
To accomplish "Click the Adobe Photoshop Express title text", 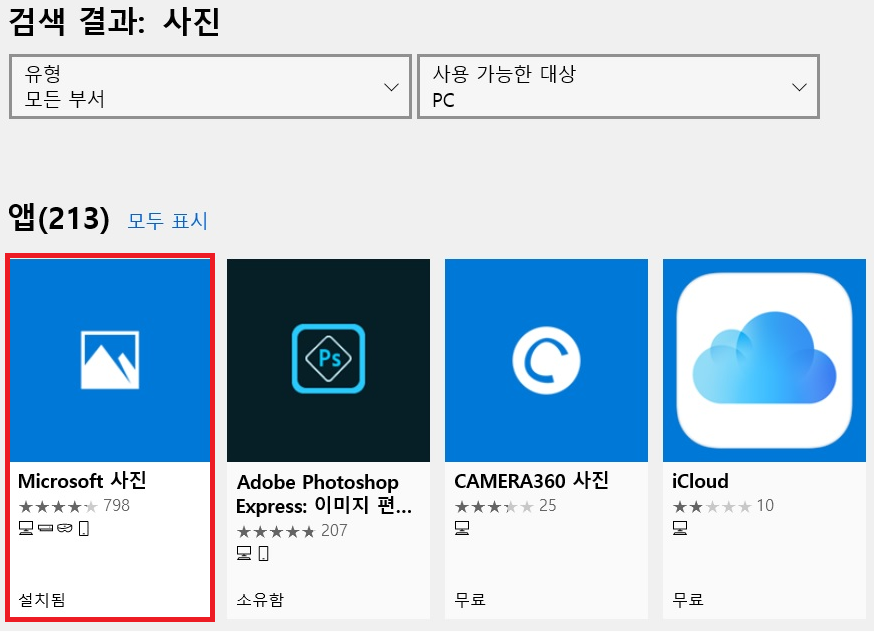I will click(x=324, y=494).
